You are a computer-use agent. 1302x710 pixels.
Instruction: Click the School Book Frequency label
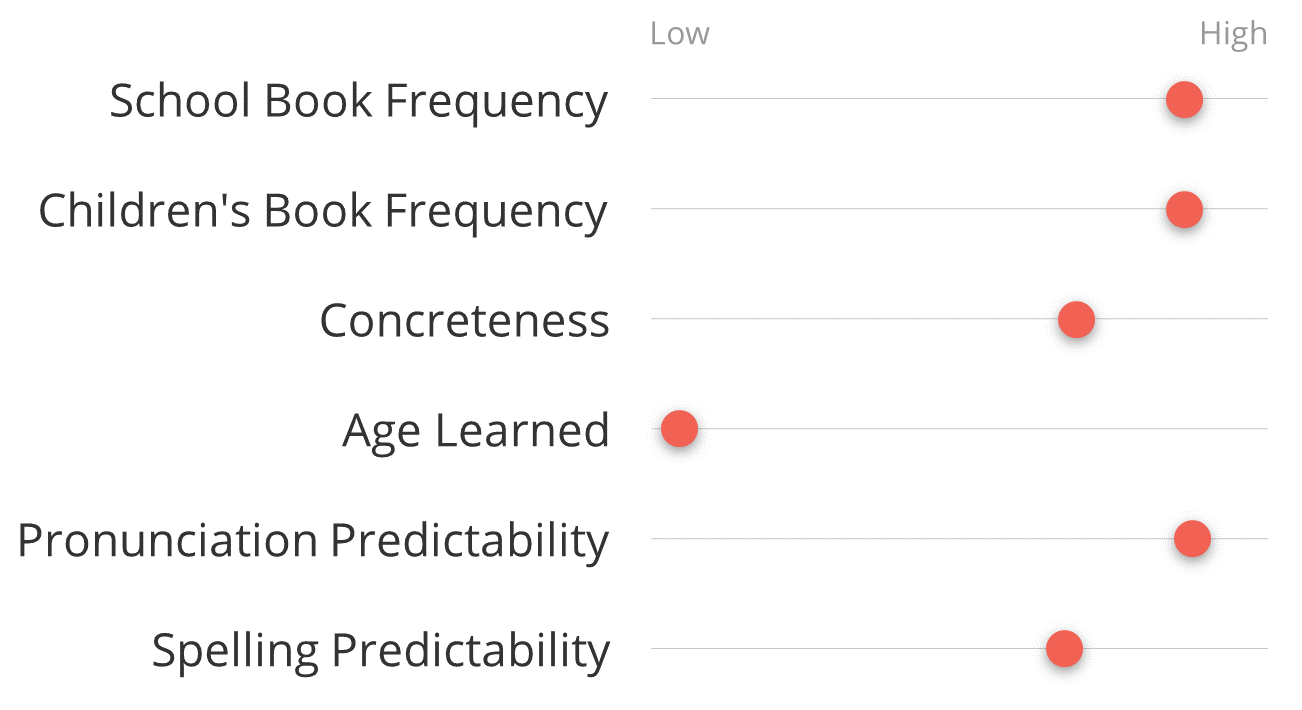(x=358, y=102)
